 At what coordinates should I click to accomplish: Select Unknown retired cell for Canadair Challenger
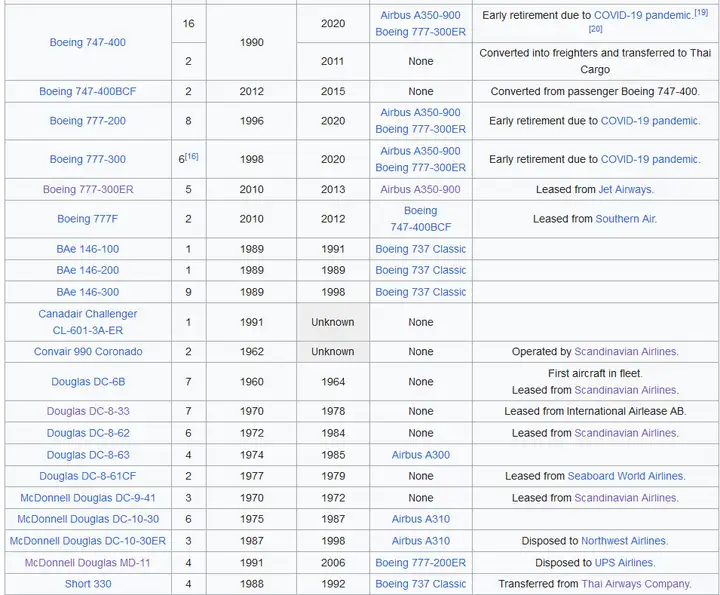coord(333,322)
